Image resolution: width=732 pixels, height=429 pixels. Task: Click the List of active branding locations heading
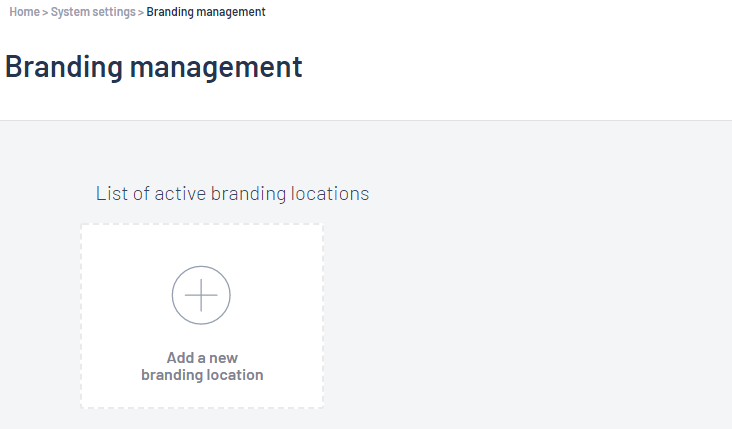(232, 193)
